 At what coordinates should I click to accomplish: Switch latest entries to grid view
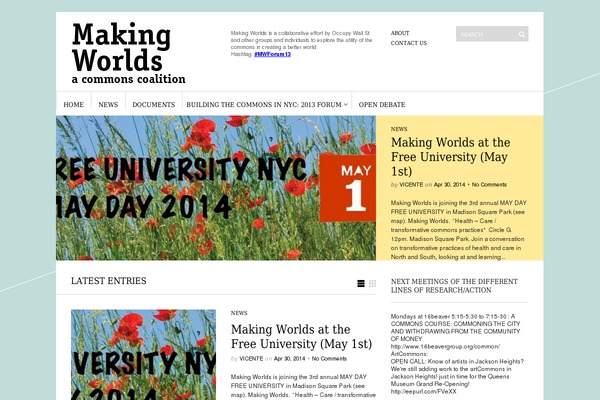pos(373,283)
